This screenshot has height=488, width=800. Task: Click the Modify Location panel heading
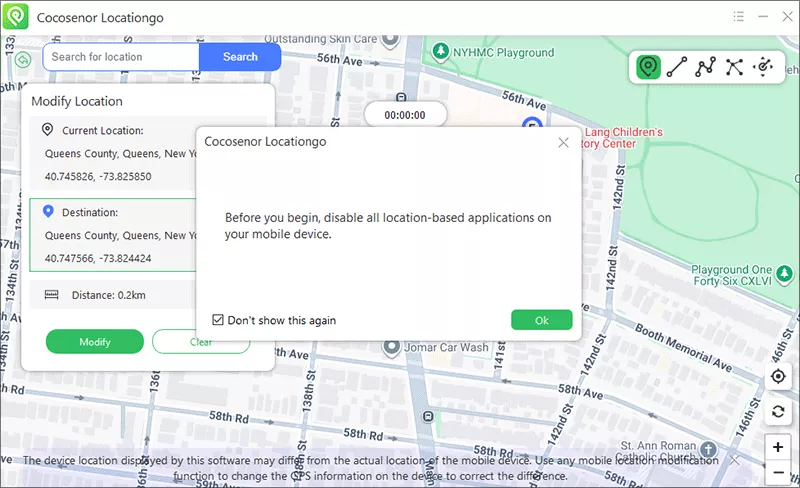pyautogui.click(x=77, y=101)
